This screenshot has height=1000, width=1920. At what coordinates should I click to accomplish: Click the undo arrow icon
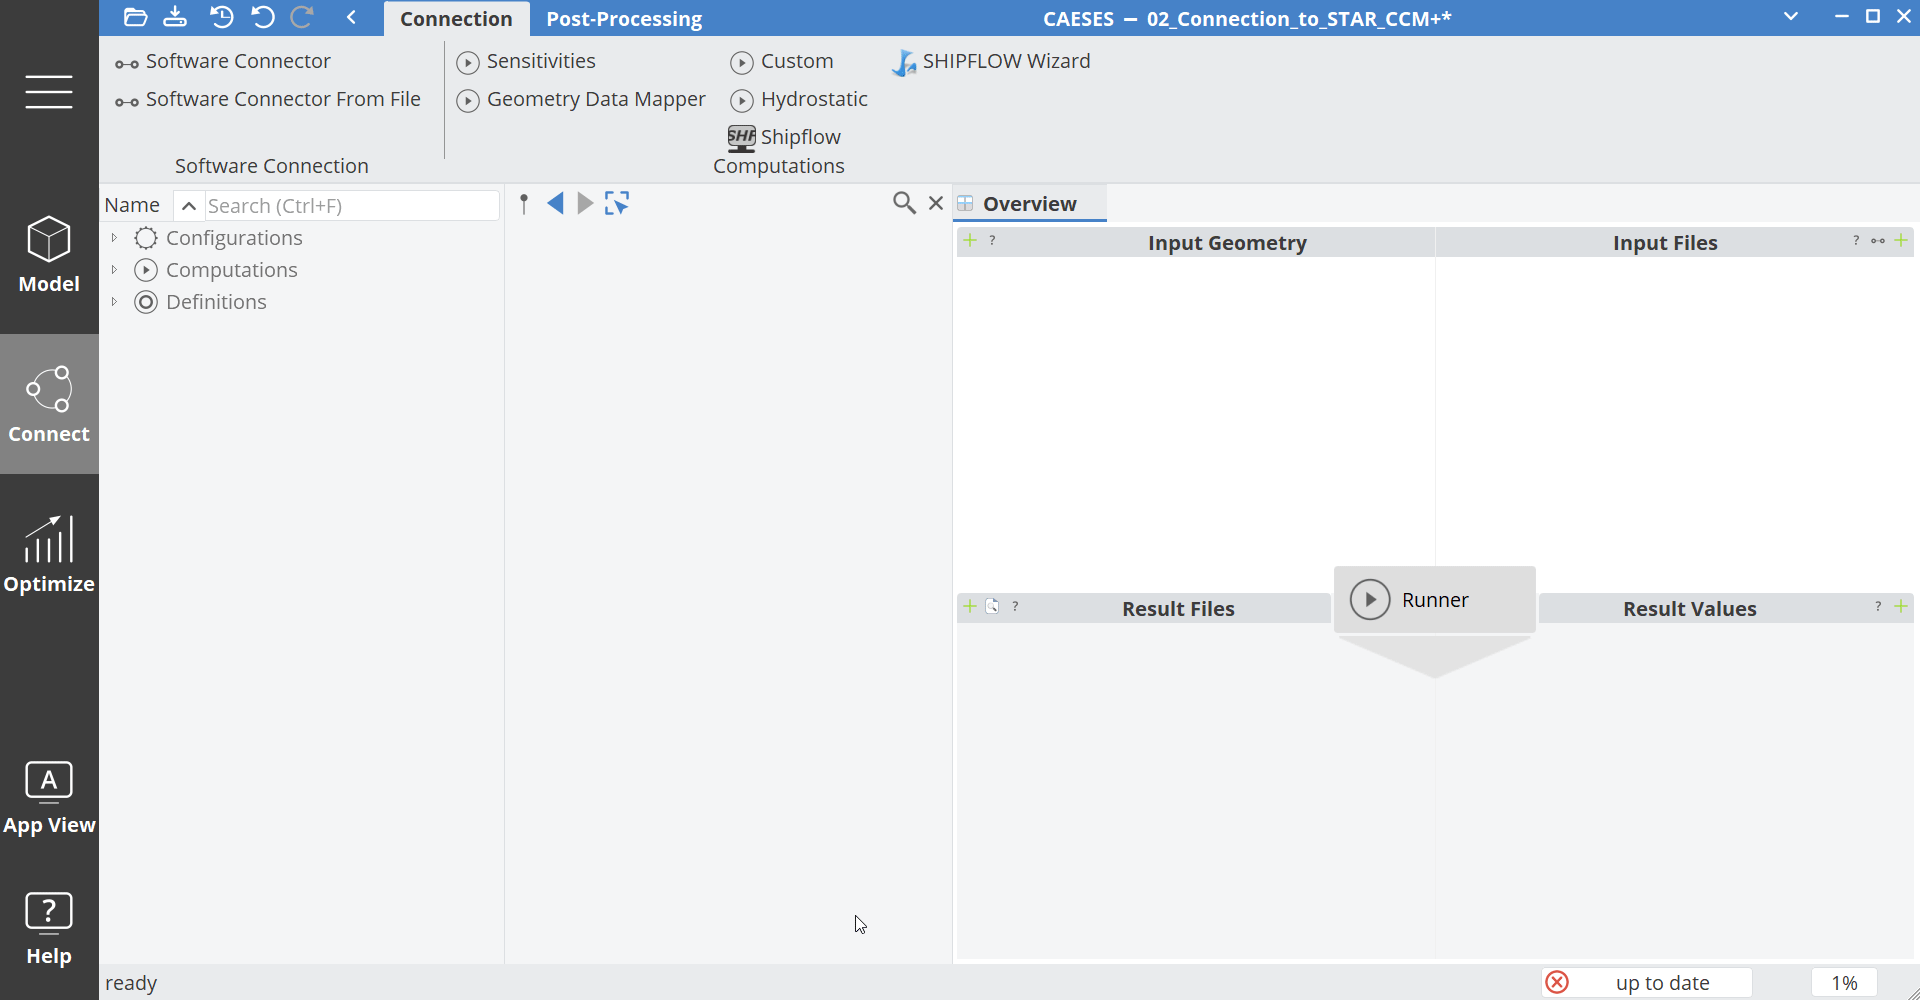click(262, 17)
